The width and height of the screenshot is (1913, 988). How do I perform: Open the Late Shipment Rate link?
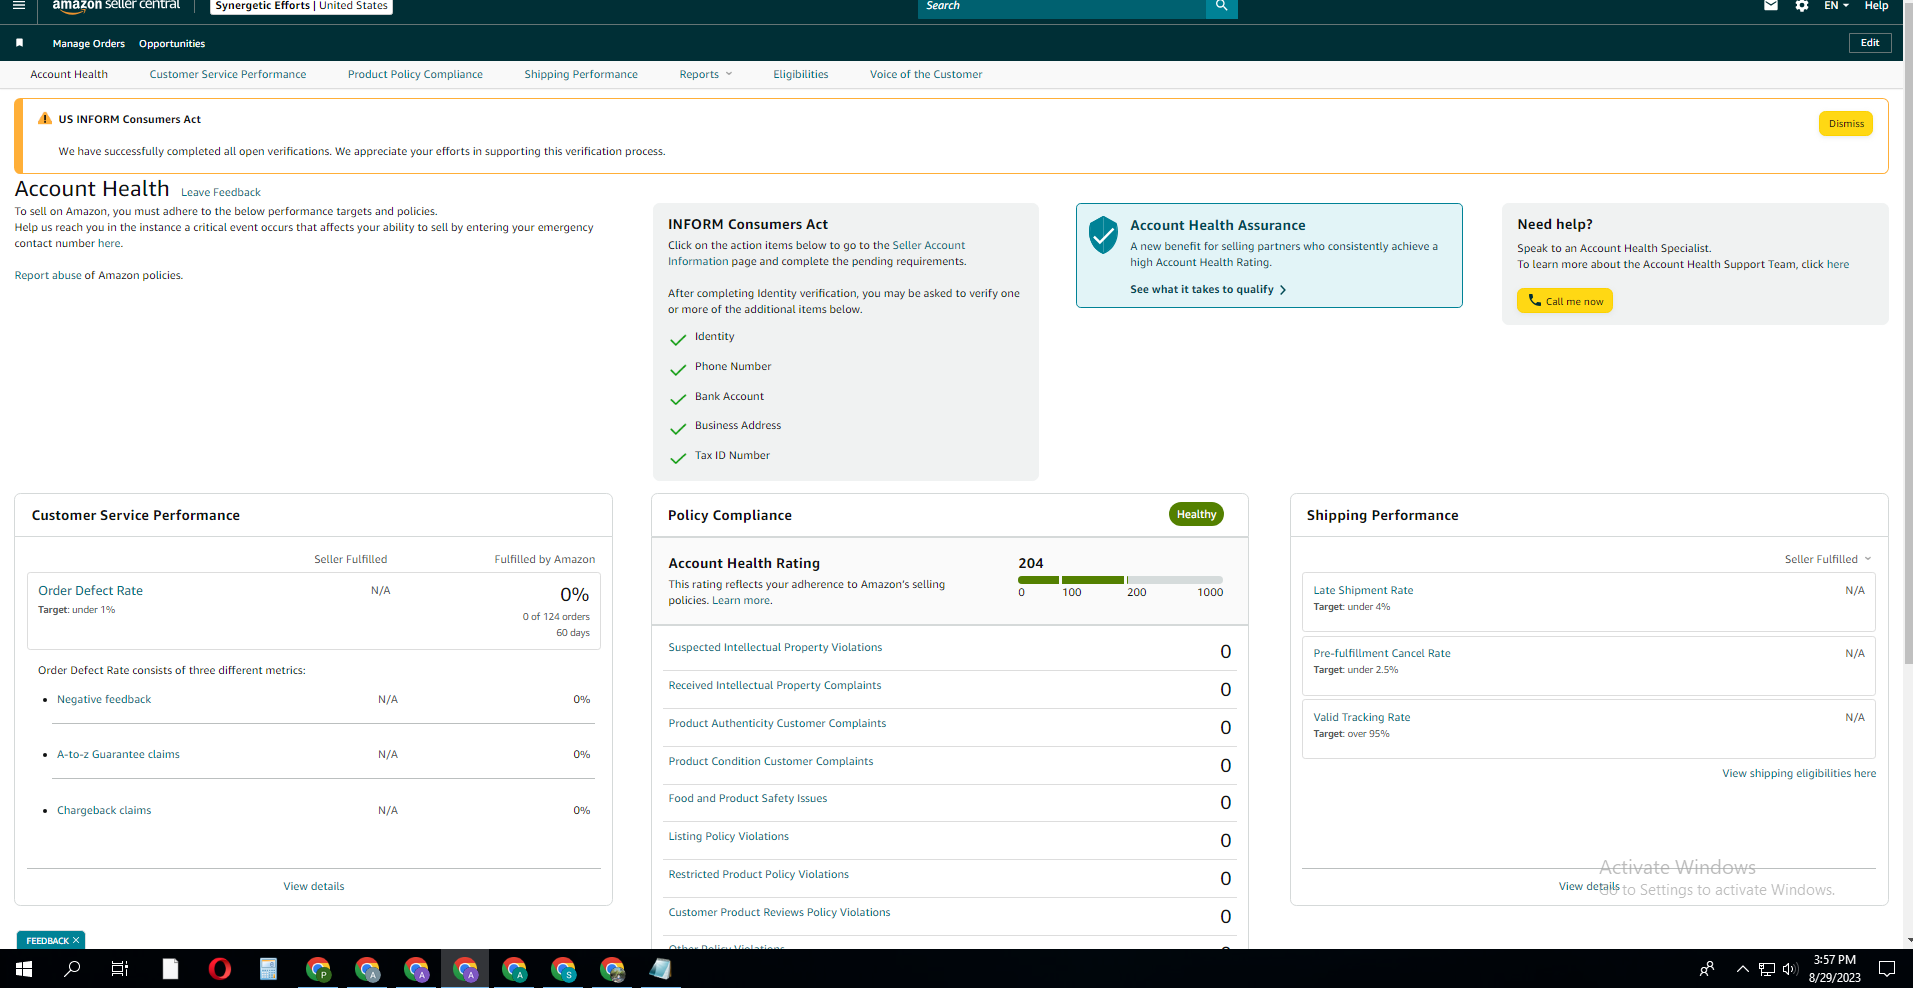(x=1363, y=590)
